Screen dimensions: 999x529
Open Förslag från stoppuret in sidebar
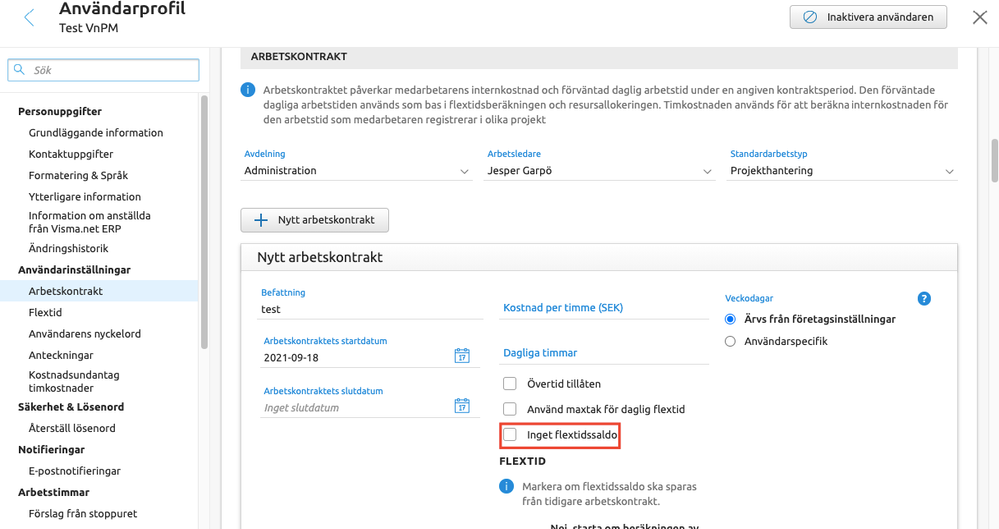click(83, 514)
